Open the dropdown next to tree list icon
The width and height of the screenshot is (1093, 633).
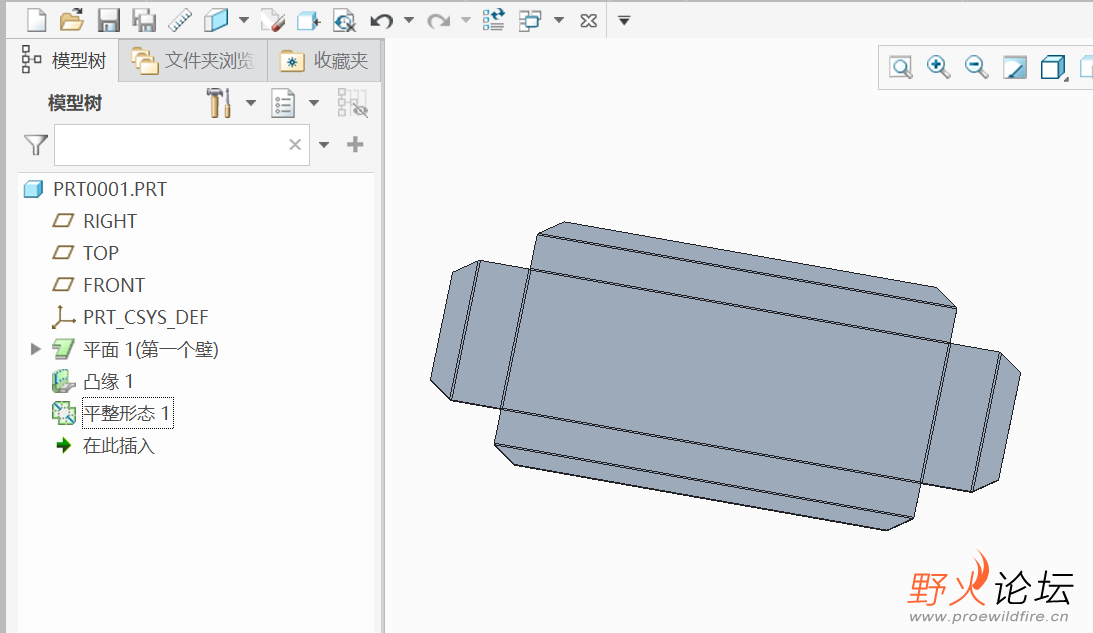(x=314, y=103)
